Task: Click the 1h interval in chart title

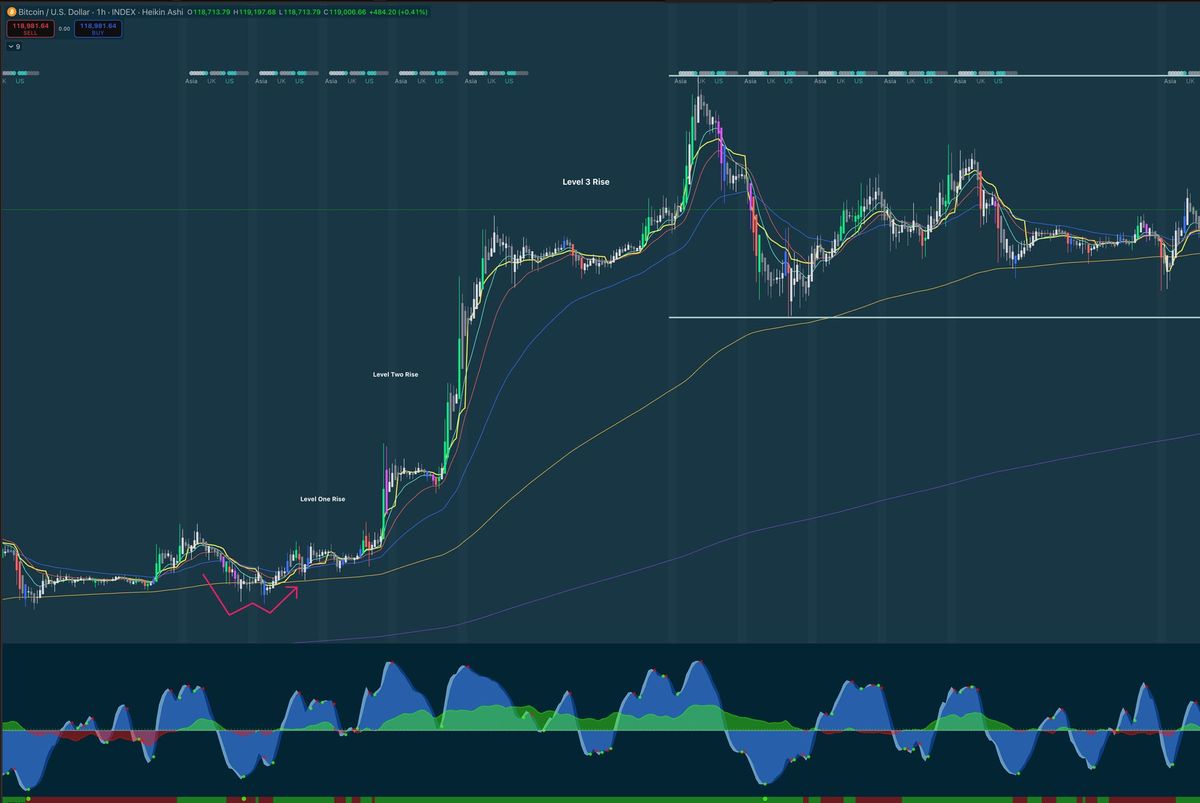Action: click(x=100, y=11)
